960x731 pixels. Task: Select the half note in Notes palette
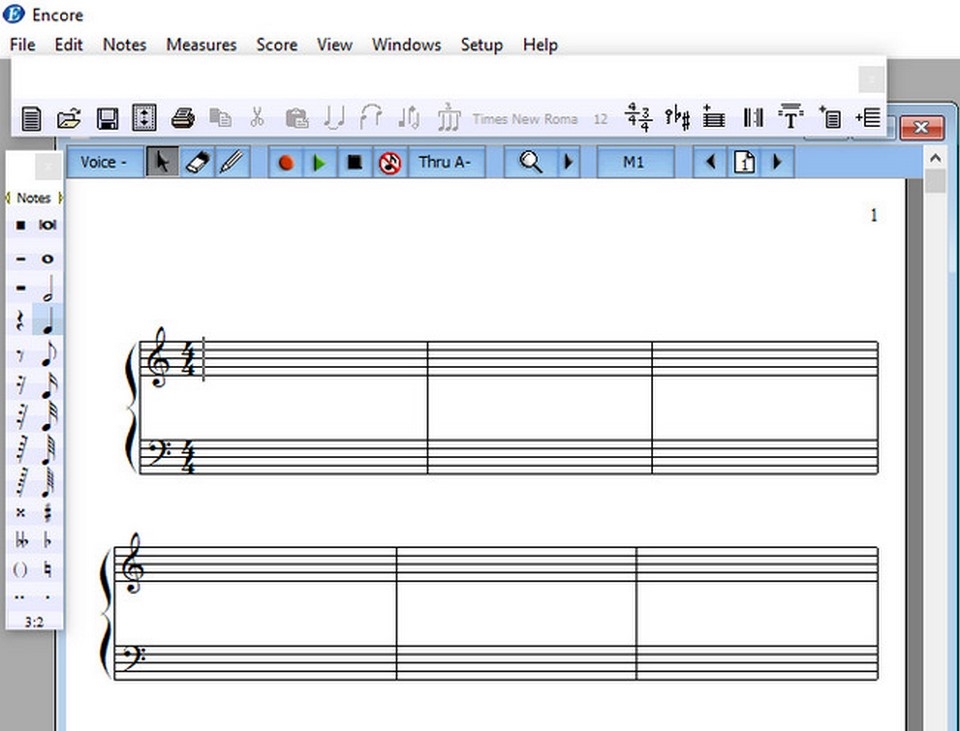48,288
